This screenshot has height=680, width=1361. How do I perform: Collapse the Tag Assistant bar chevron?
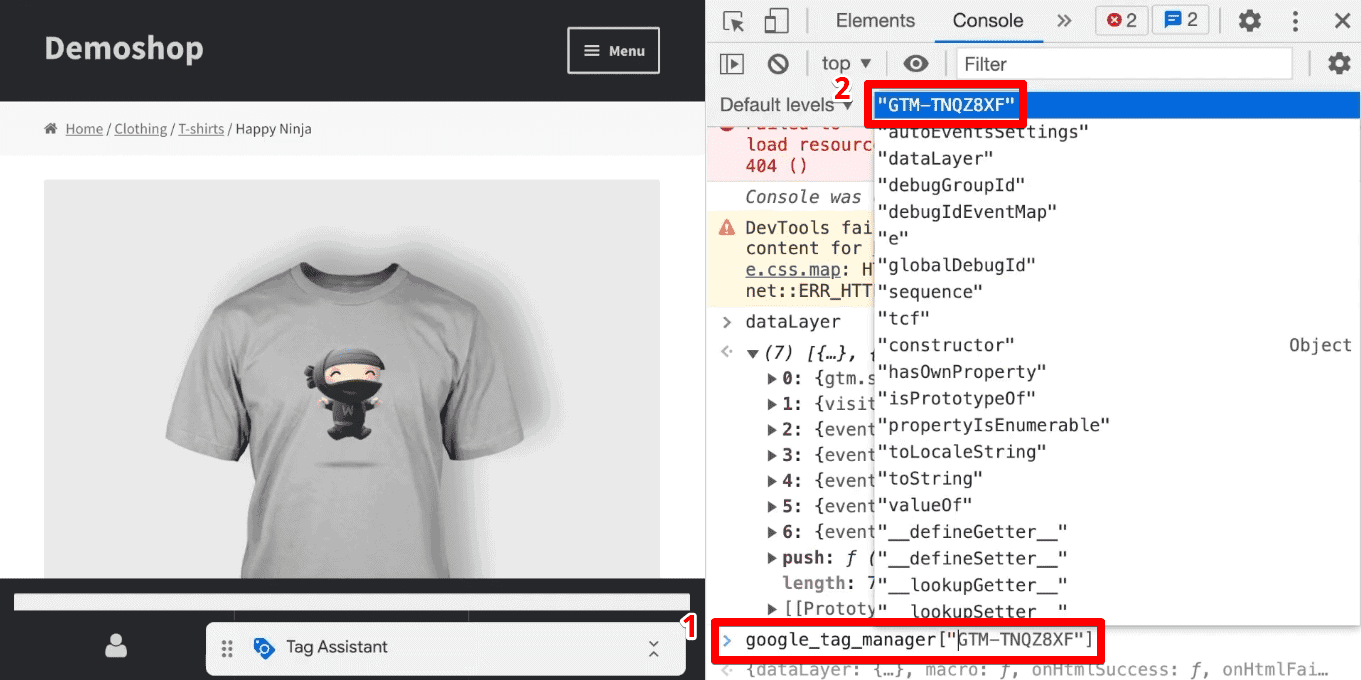655,648
